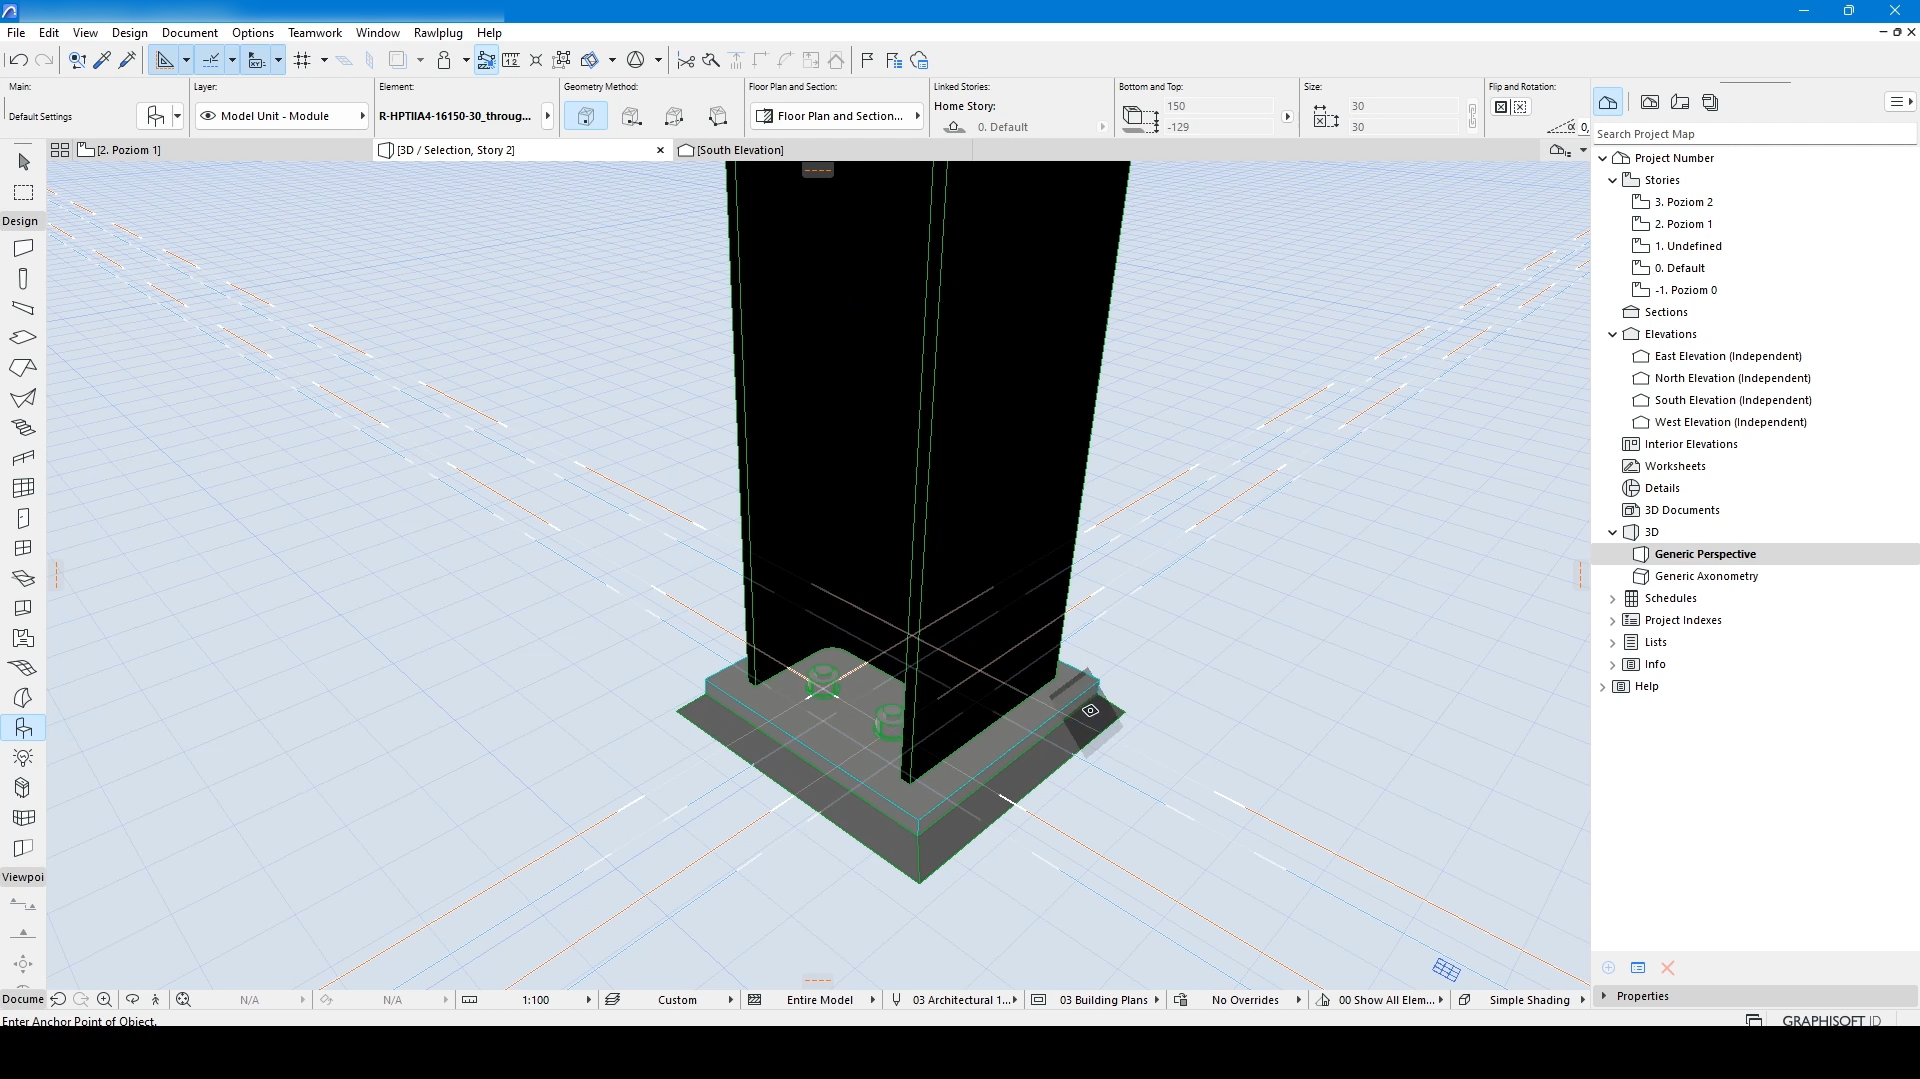Screen dimensions: 1920x1079
Task: Open the Design menu
Action: pos(129,32)
